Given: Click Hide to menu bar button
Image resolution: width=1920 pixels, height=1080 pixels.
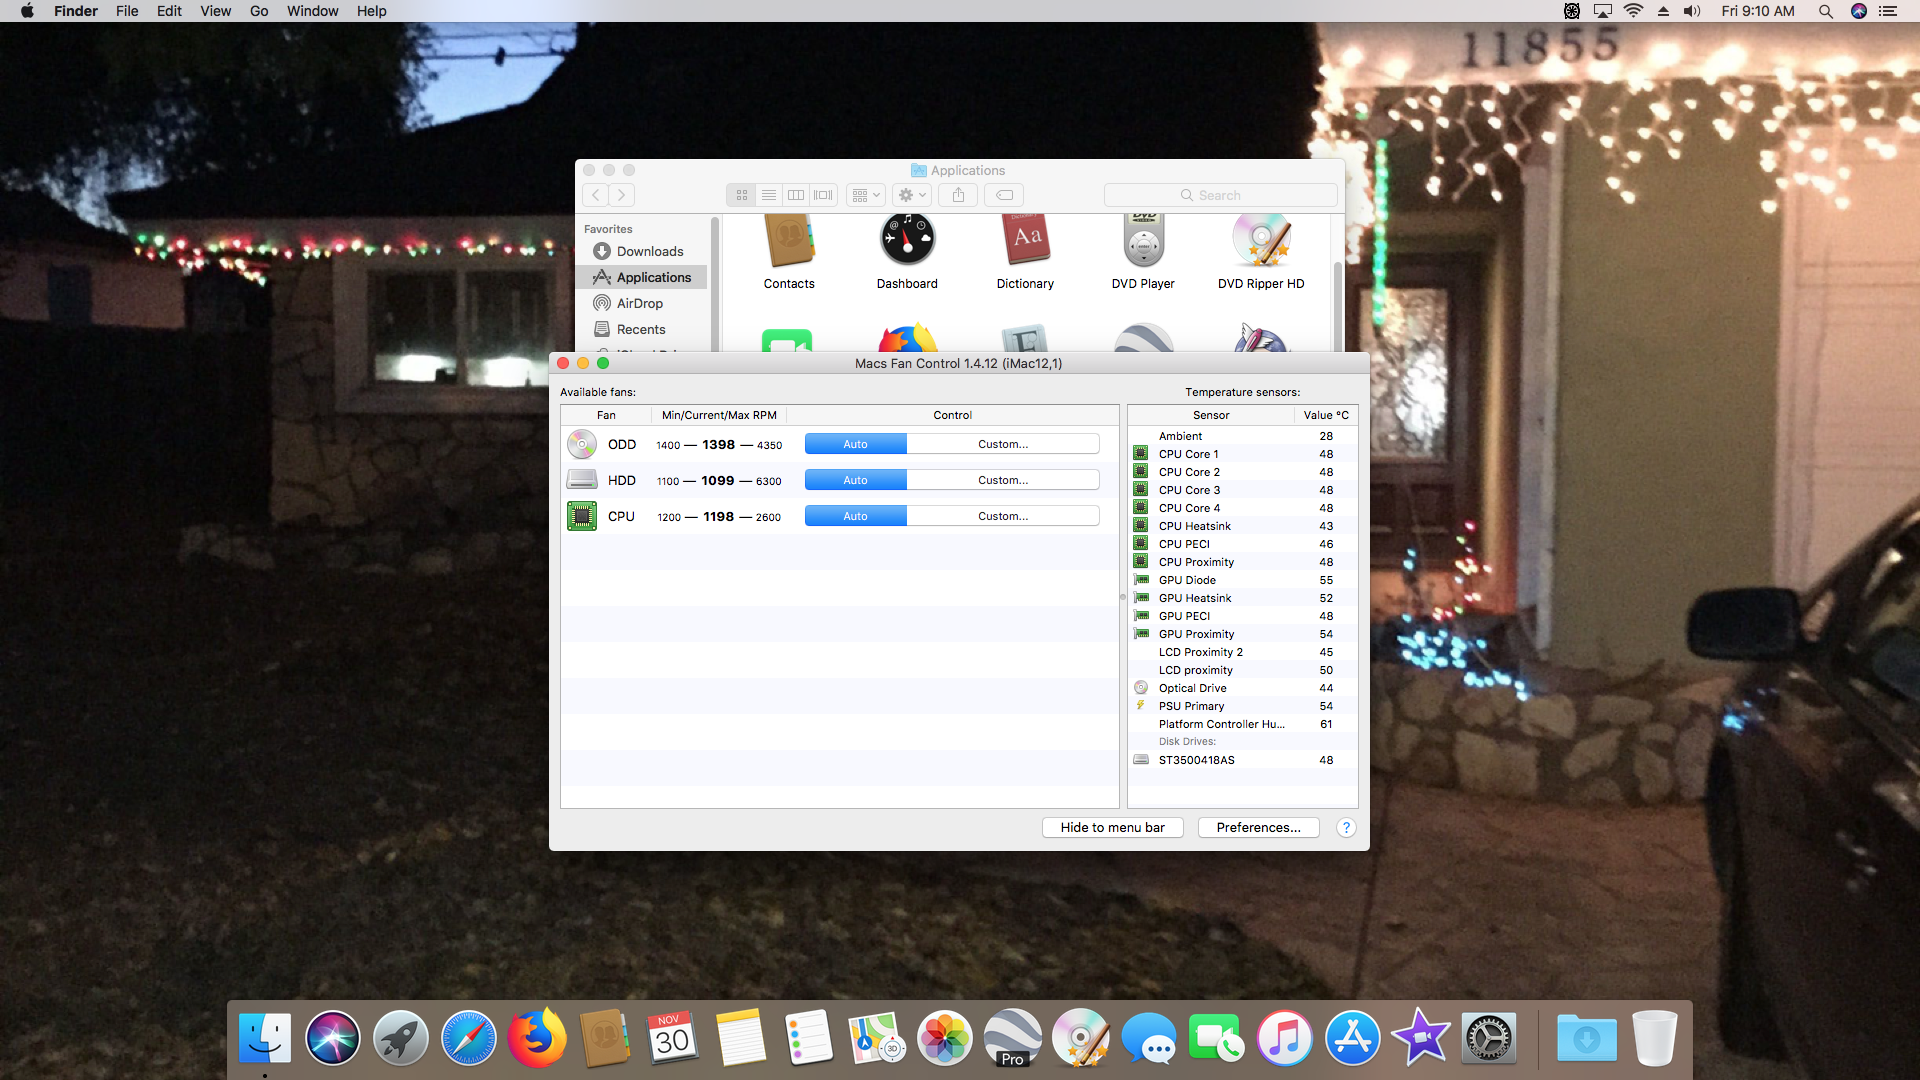Looking at the screenshot, I should [1112, 827].
